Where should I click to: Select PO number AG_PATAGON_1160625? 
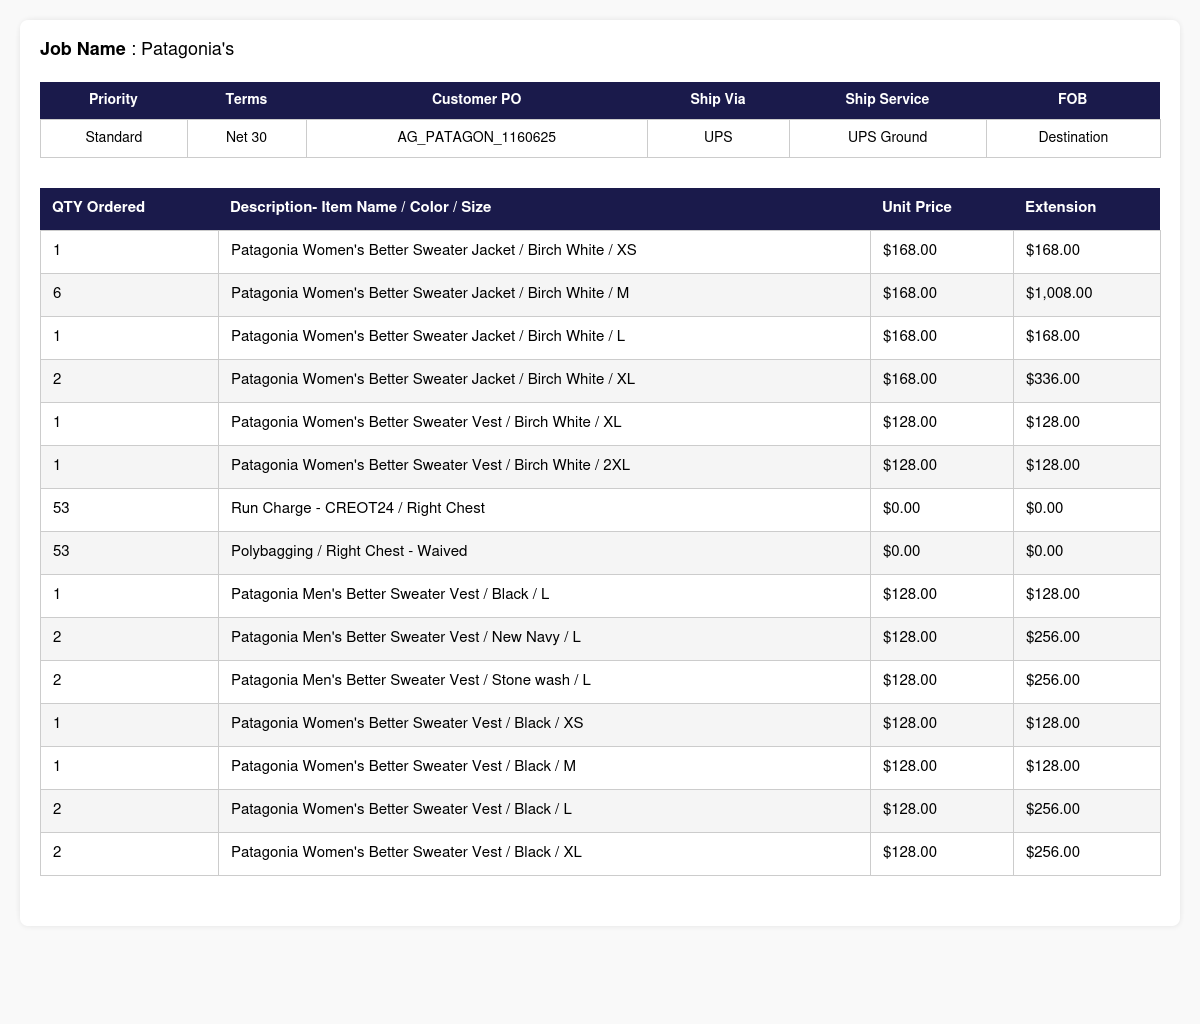[x=477, y=138]
